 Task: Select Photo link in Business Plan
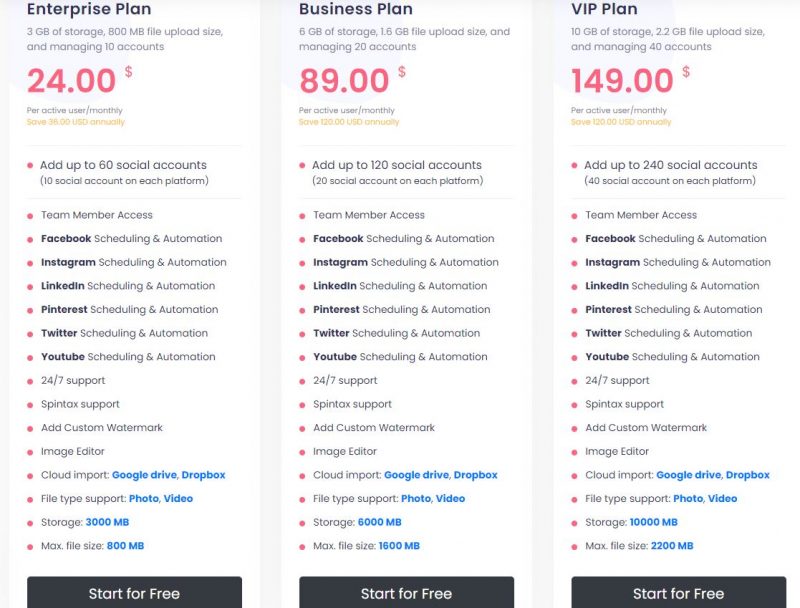click(416, 498)
